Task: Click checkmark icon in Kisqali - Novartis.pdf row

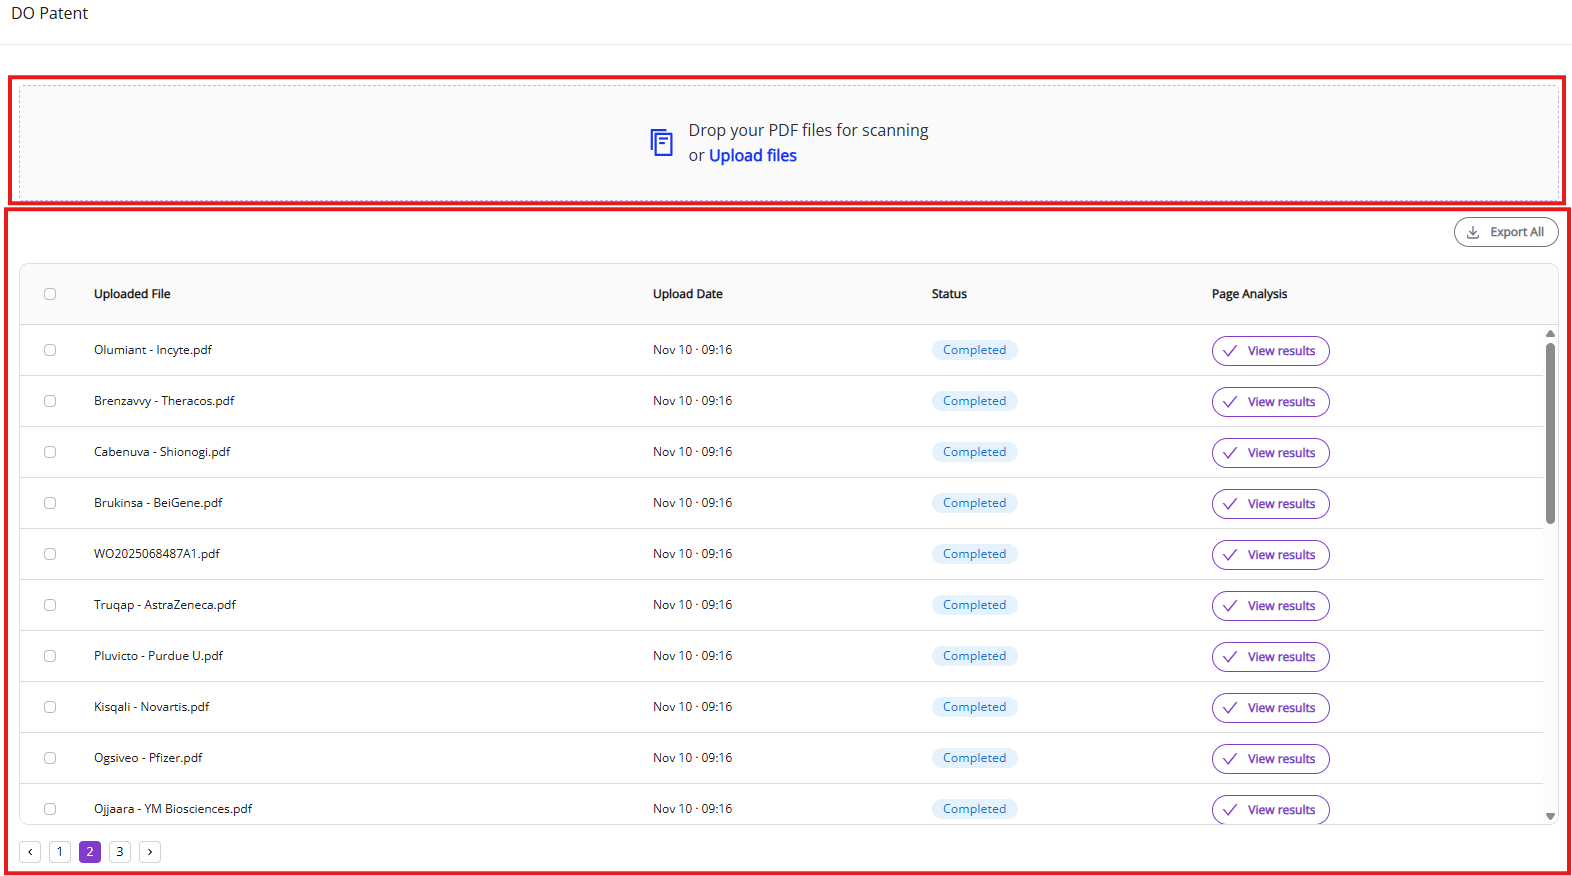Action: [1230, 708]
